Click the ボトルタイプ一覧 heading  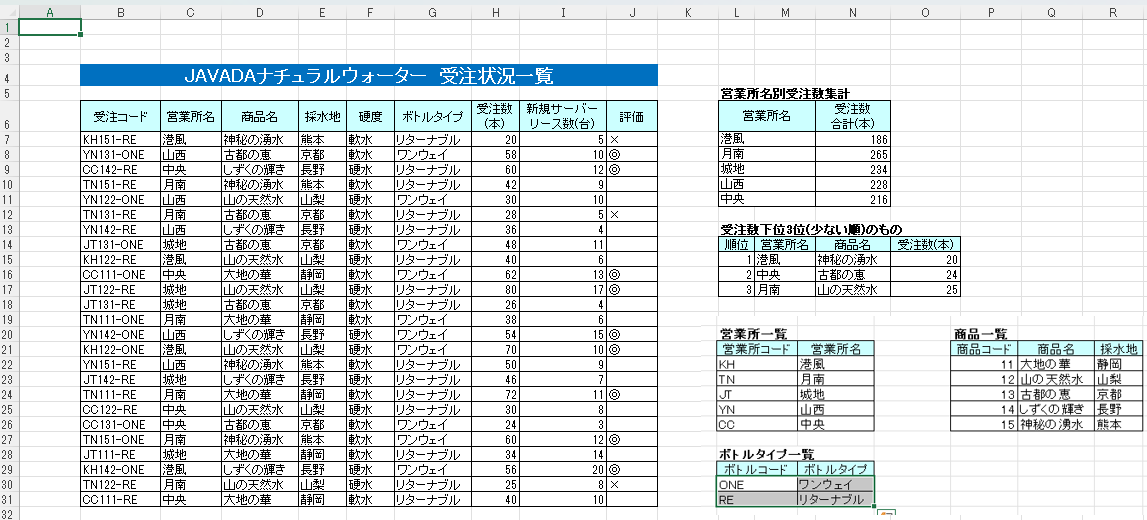click(x=767, y=454)
